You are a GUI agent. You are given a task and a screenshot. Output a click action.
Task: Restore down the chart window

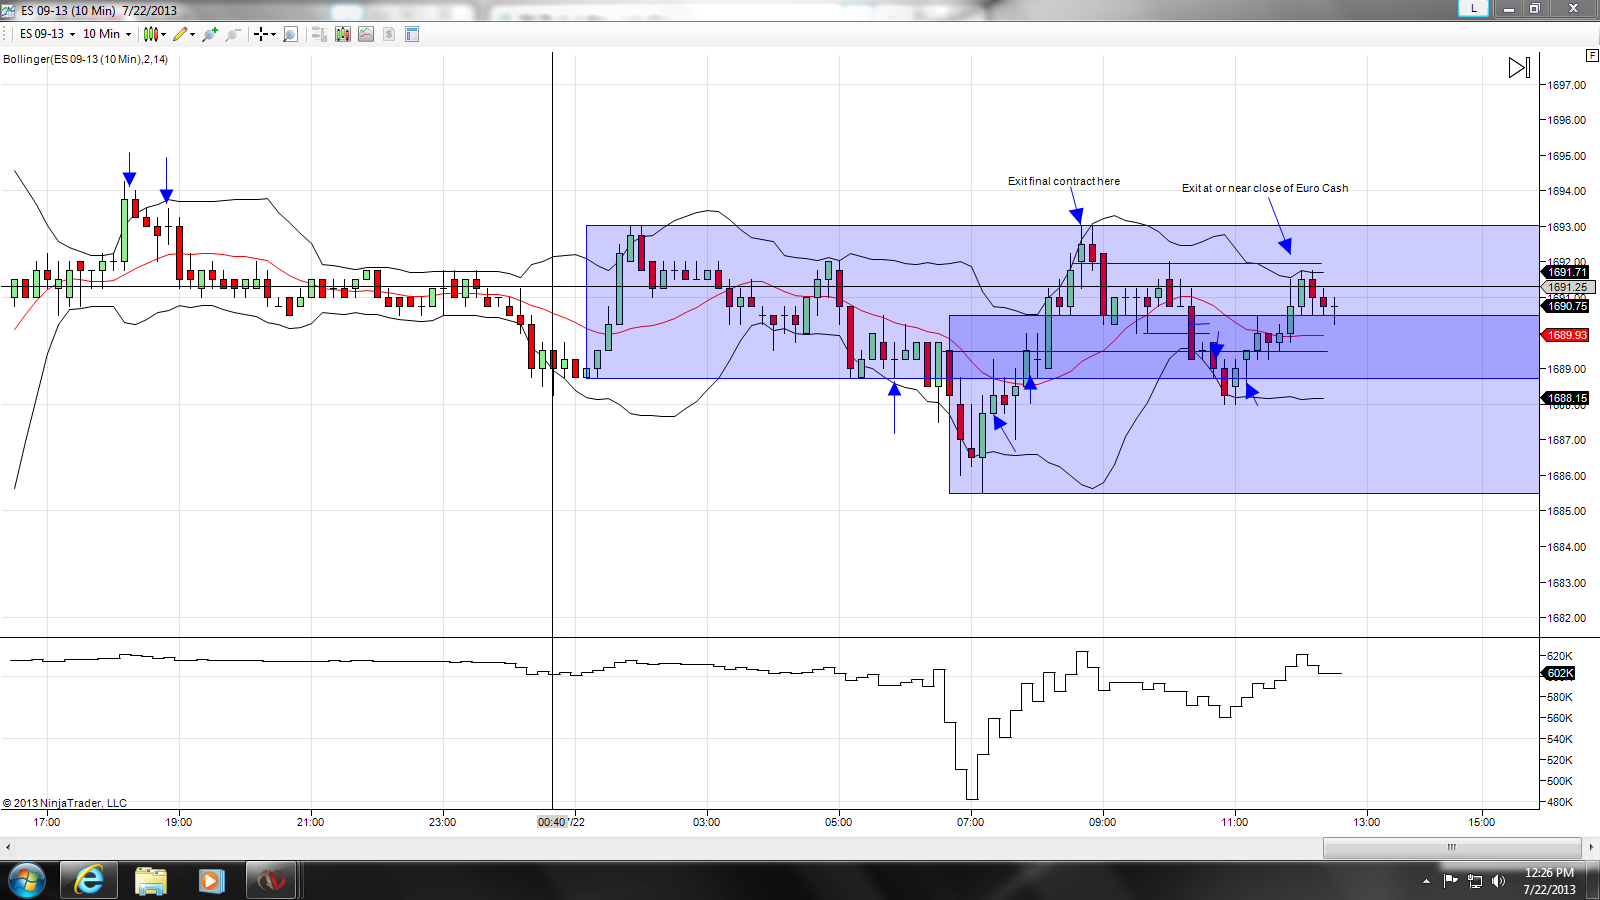tap(1535, 8)
